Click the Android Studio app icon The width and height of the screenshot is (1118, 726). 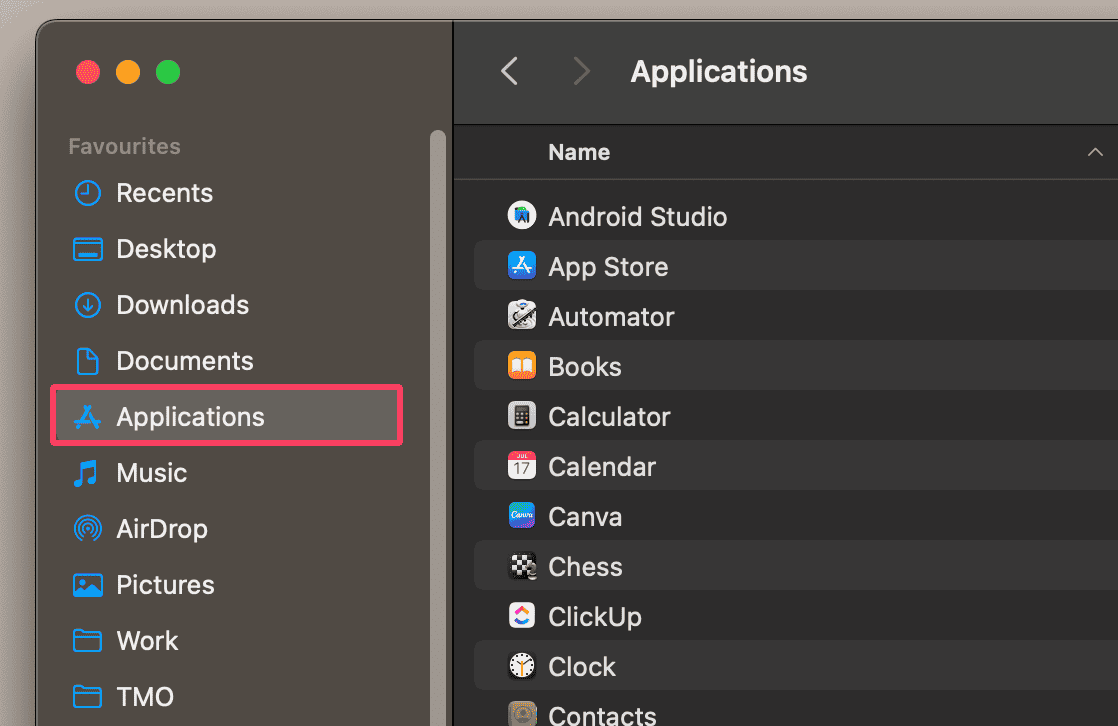tap(522, 216)
